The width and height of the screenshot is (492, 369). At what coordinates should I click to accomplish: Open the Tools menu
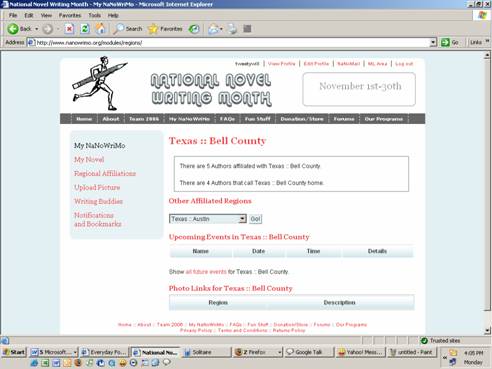(95, 15)
